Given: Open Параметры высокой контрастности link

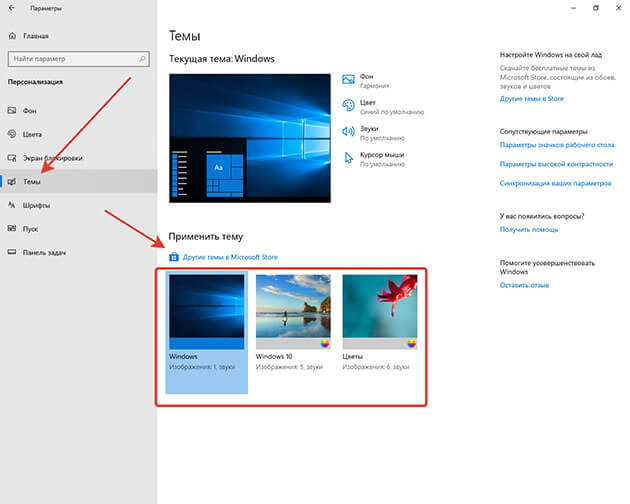Looking at the screenshot, I should pos(556,164).
